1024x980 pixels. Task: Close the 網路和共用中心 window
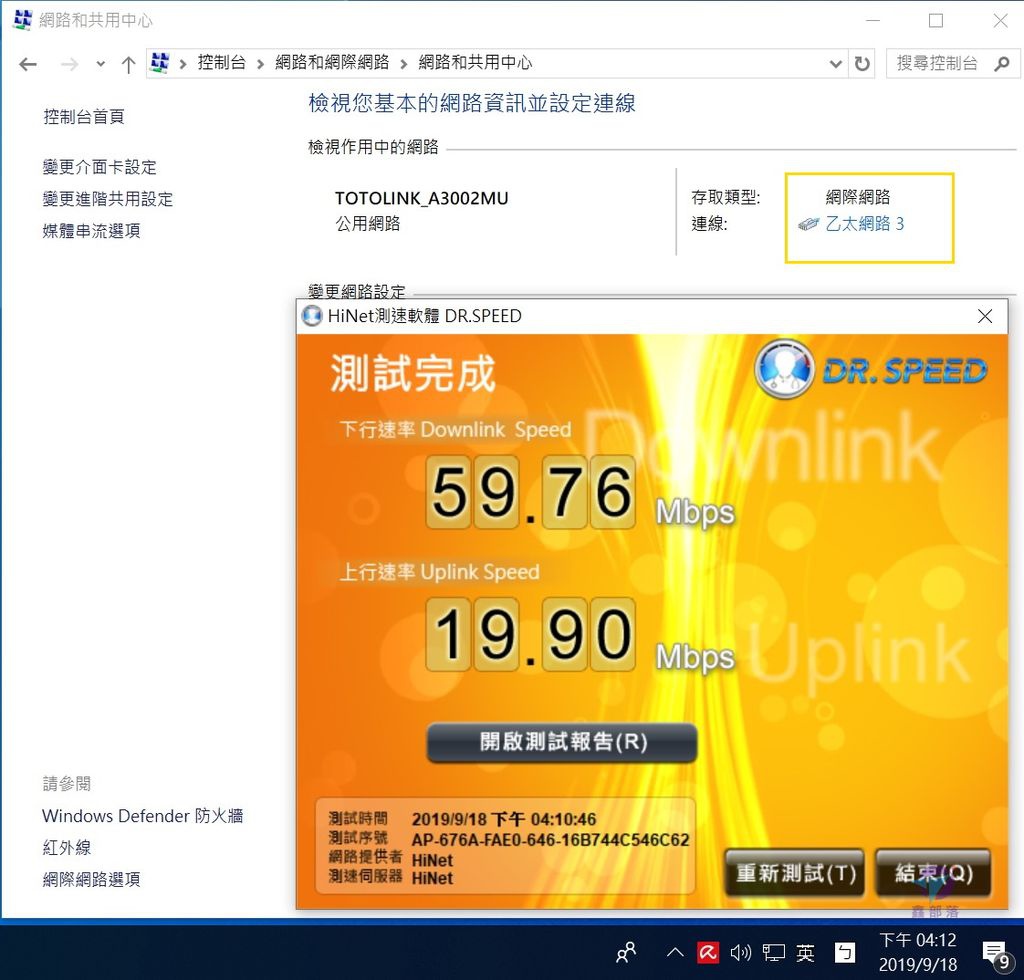[x=1000, y=20]
